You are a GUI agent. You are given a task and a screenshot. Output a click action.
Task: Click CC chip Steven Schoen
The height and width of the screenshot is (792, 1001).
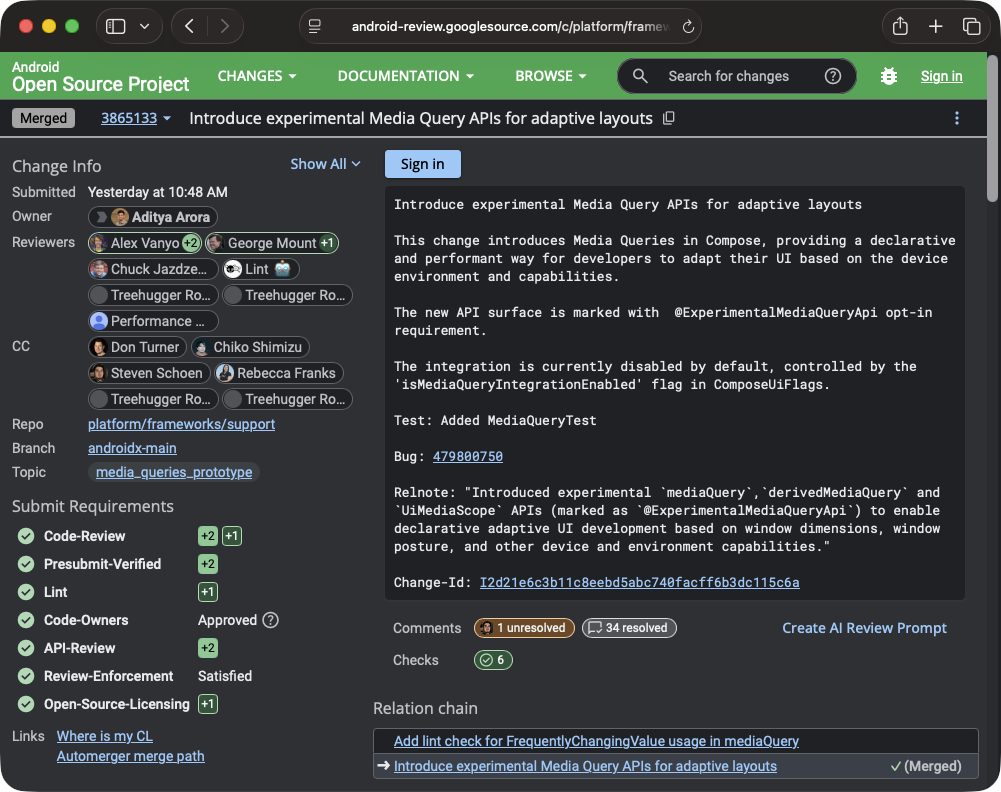click(149, 373)
